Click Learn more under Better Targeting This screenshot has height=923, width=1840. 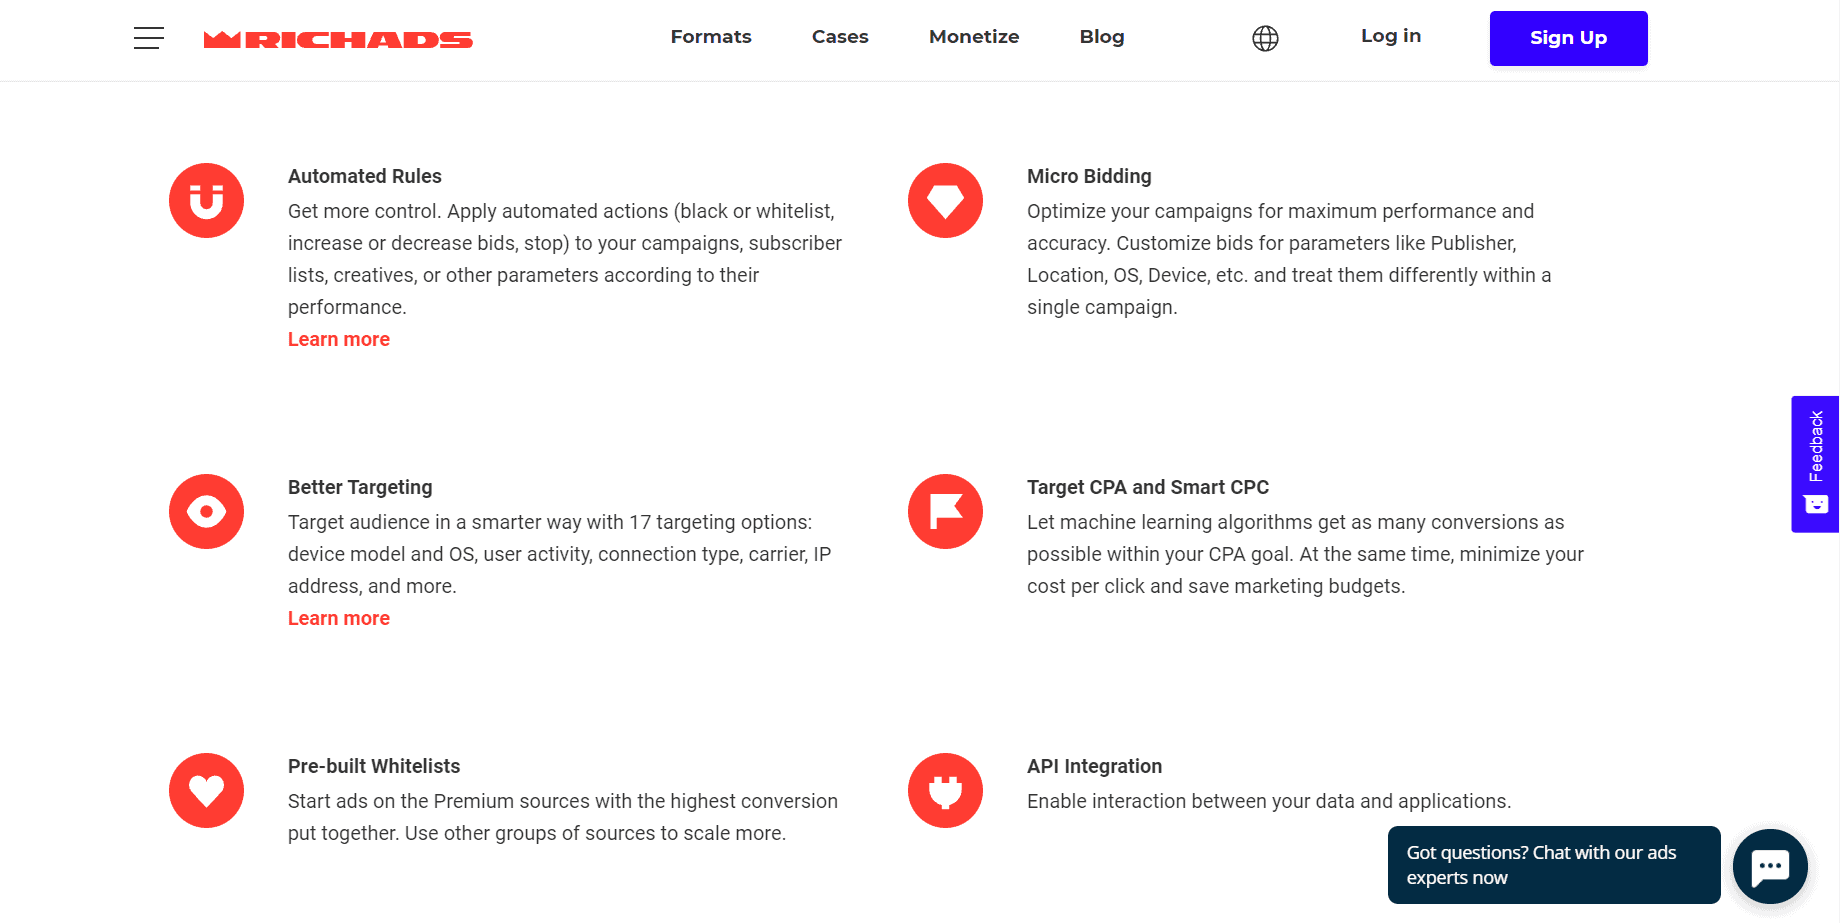tap(339, 619)
